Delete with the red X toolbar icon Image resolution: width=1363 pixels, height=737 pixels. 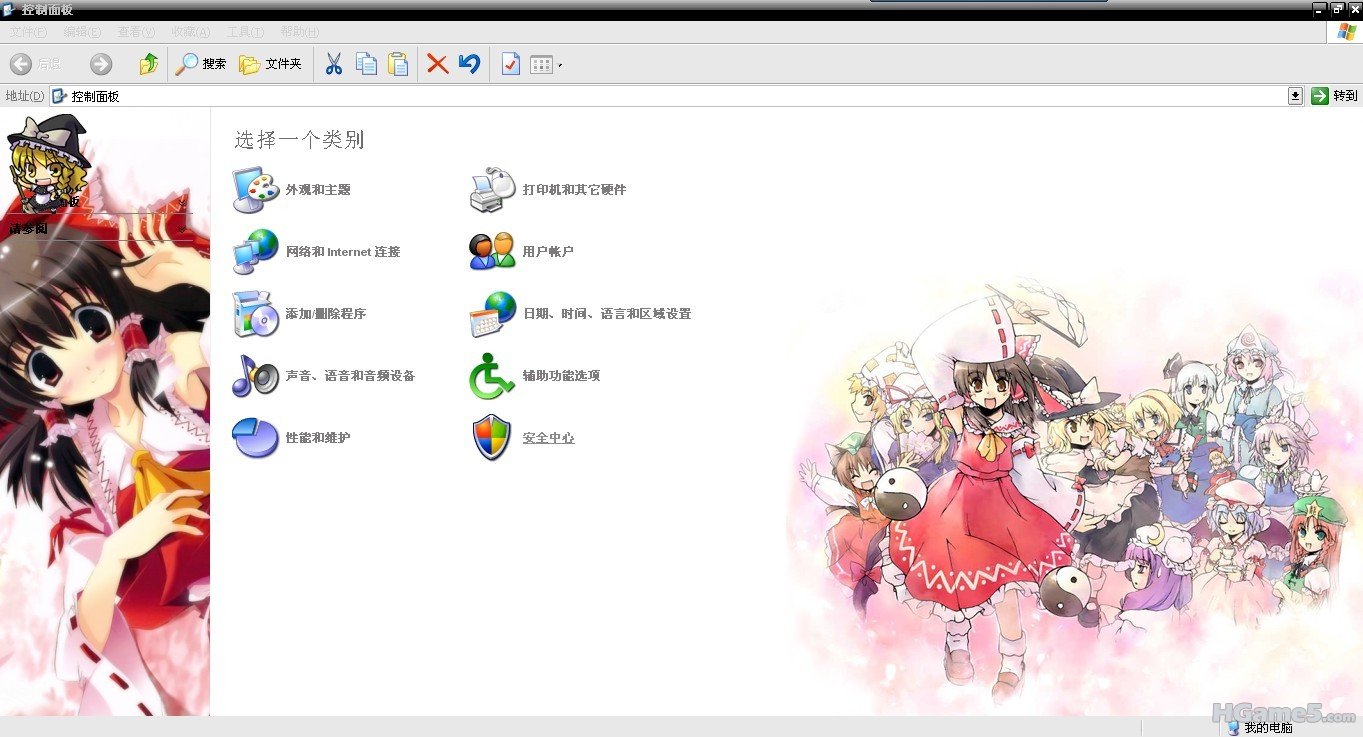(x=437, y=64)
